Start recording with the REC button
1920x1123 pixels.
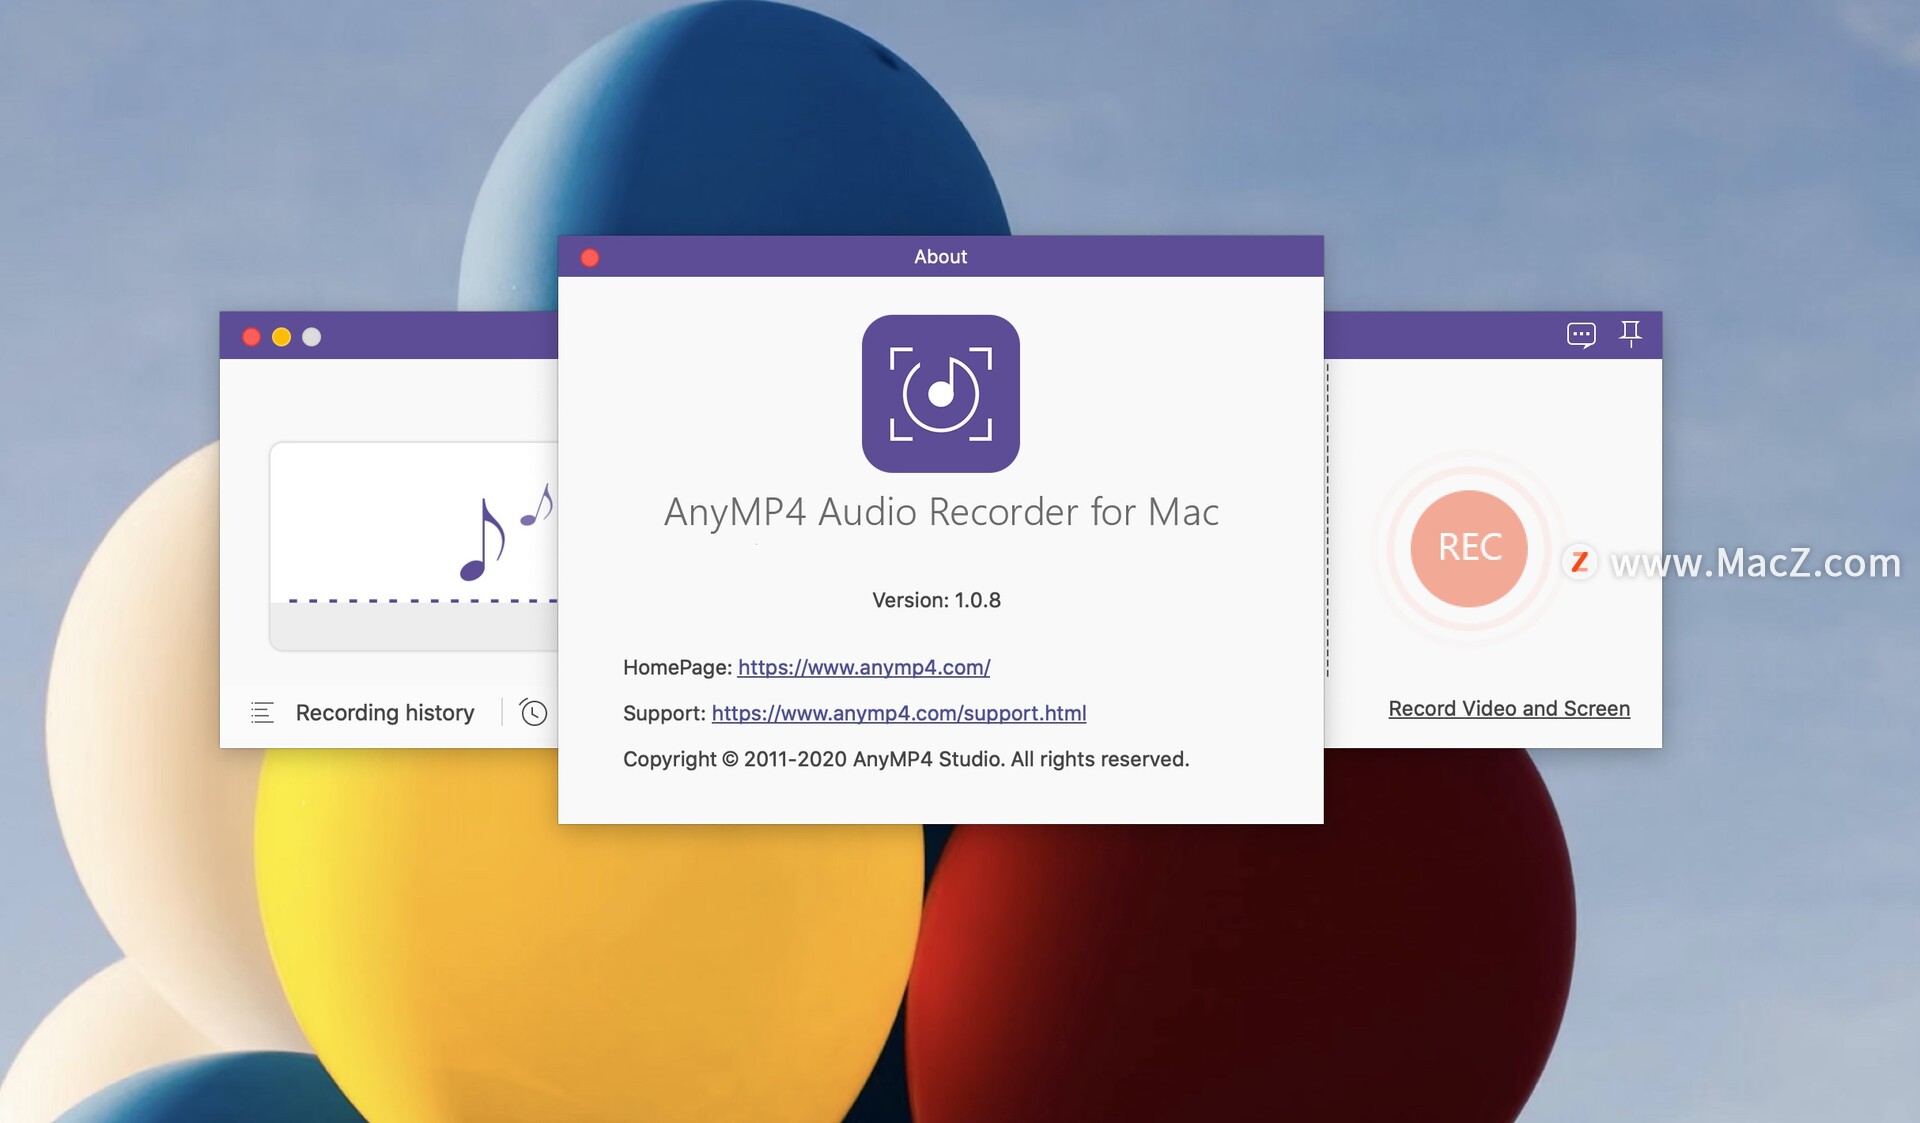coord(1469,548)
